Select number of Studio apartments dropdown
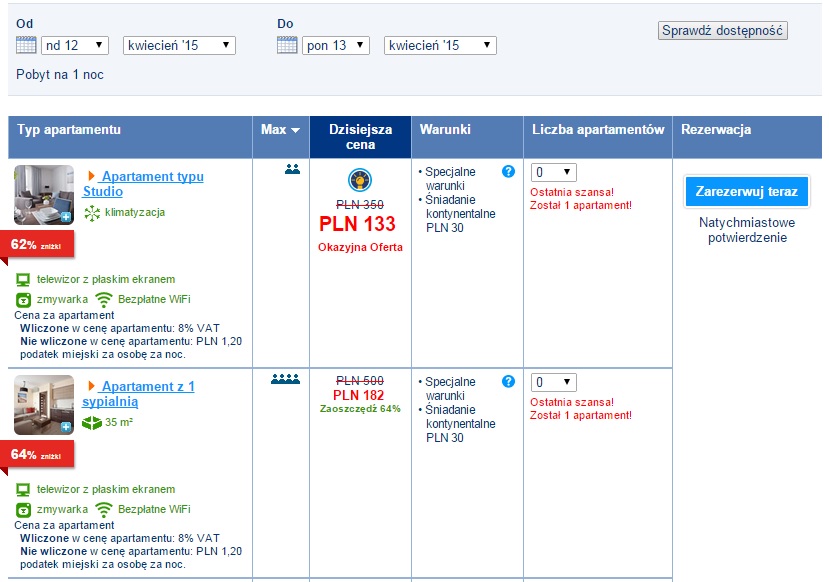829x582 pixels. coord(554,172)
